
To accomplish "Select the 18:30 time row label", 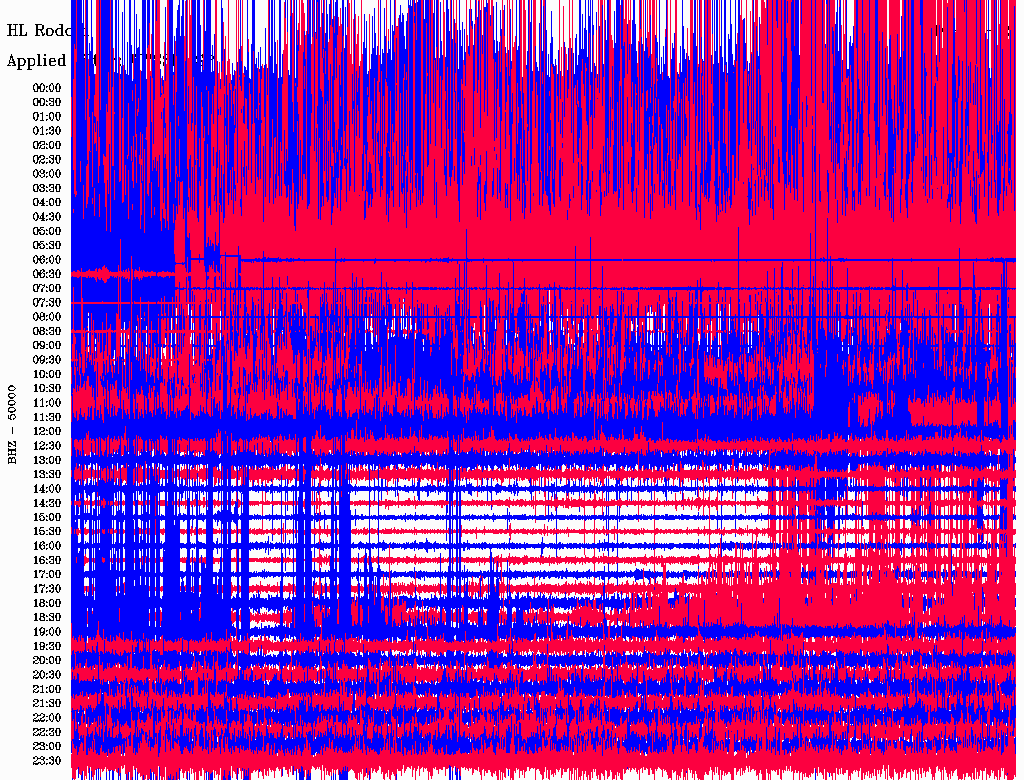I will click(47, 617).
